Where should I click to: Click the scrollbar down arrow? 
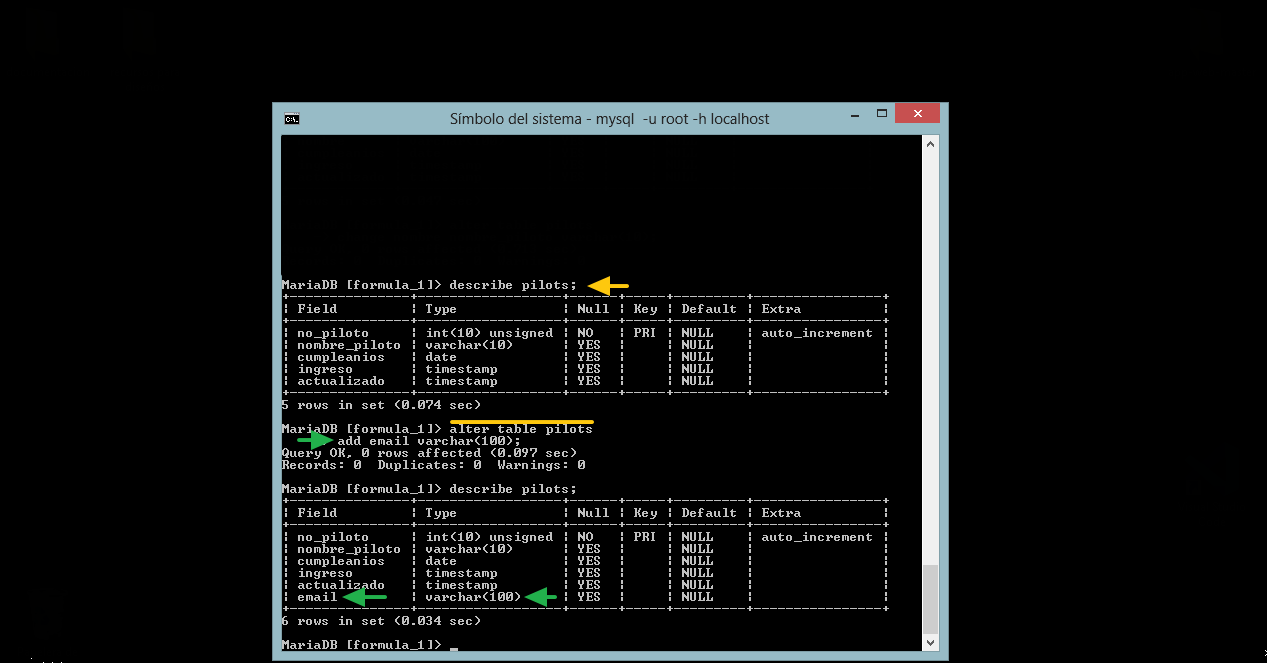click(930, 642)
